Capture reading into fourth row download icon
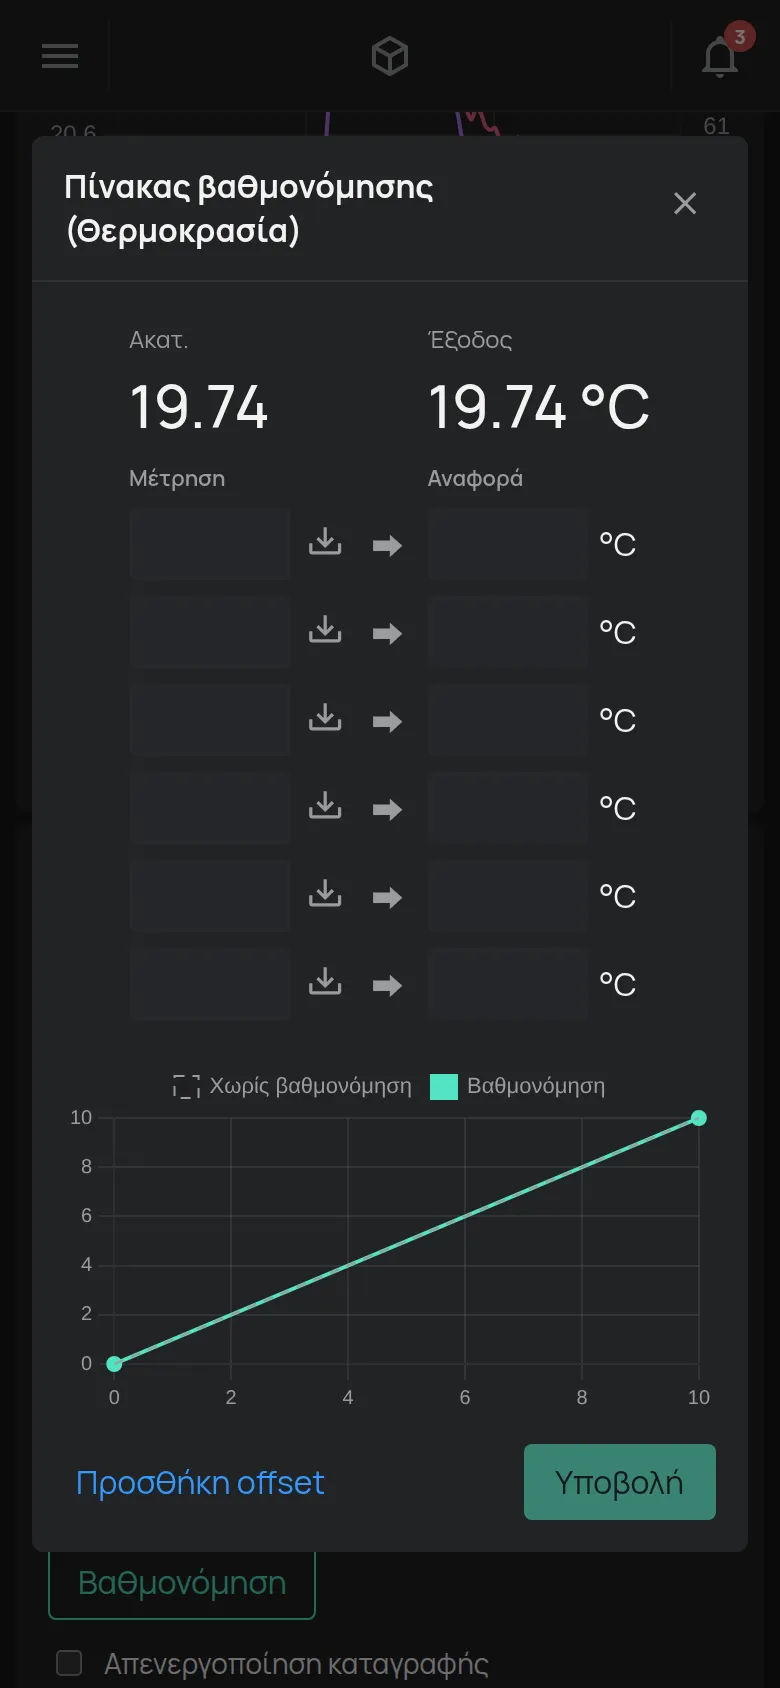The image size is (780, 1688). coord(325,807)
